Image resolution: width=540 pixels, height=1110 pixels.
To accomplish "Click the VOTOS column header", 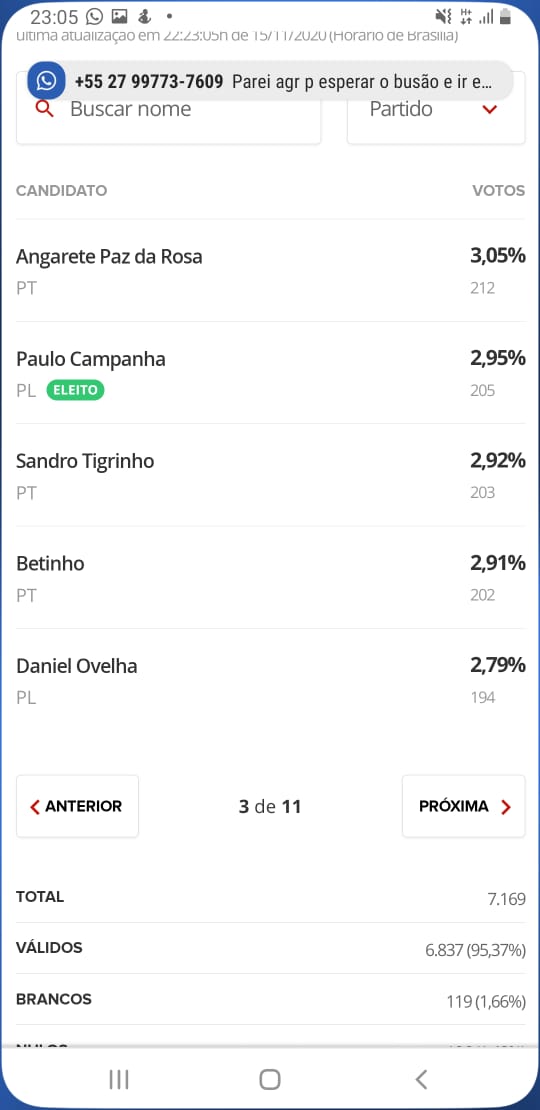I will pyautogui.click(x=498, y=190).
